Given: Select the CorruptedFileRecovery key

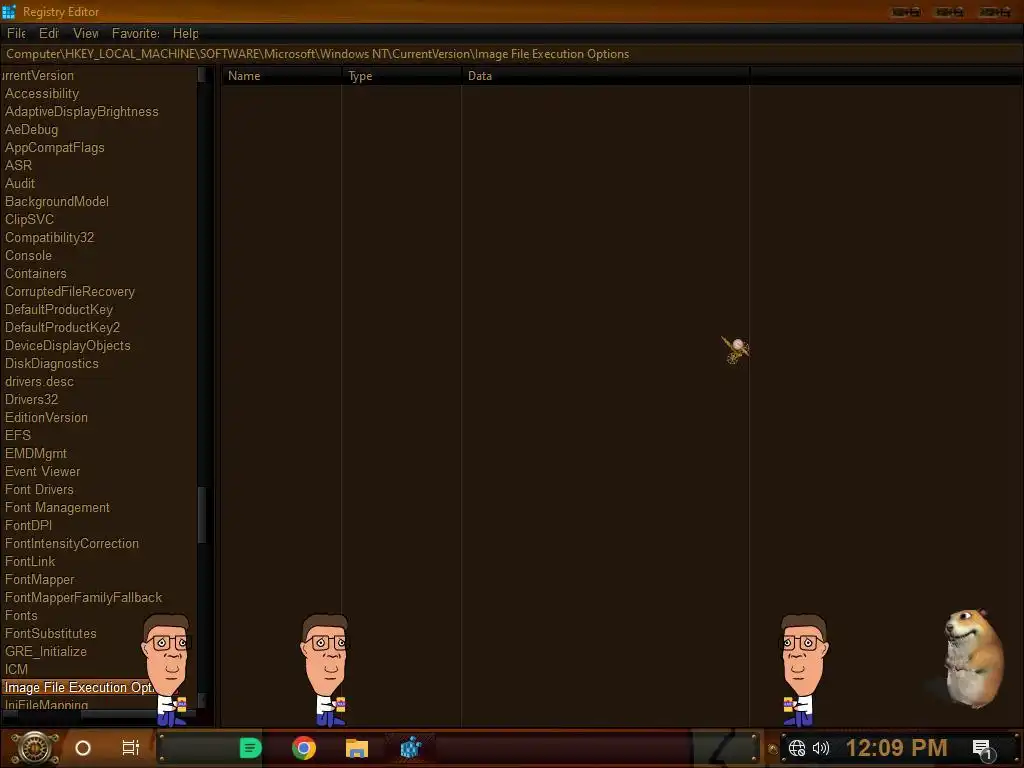Looking at the screenshot, I should [x=70, y=291].
